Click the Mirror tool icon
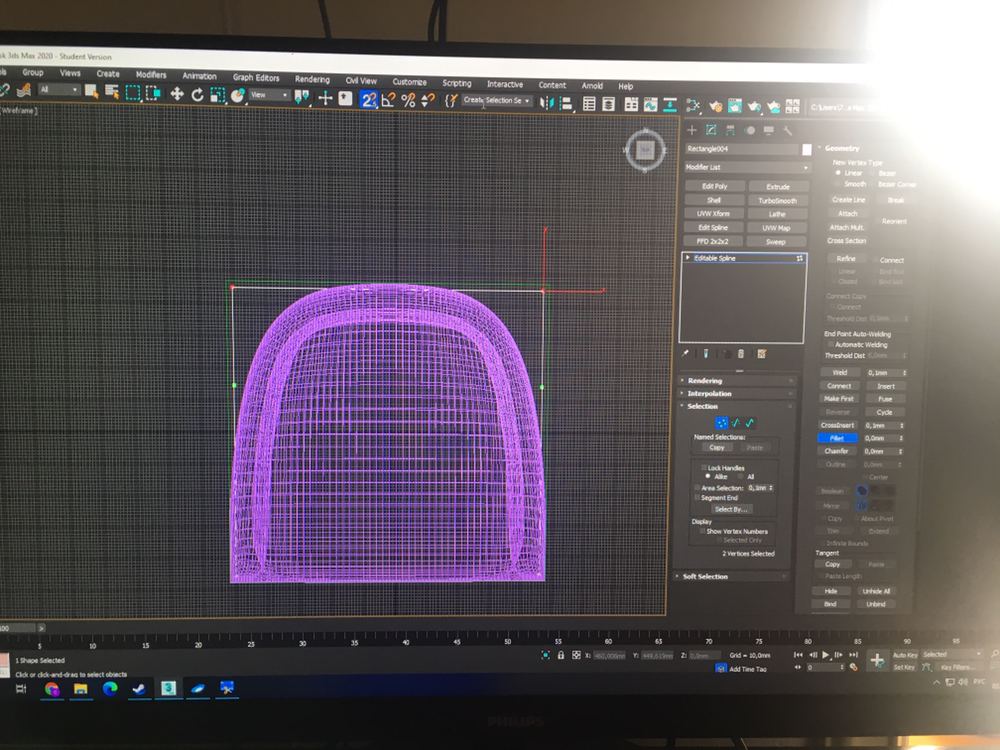The height and width of the screenshot is (750, 1000). click(x=547, y=103)
